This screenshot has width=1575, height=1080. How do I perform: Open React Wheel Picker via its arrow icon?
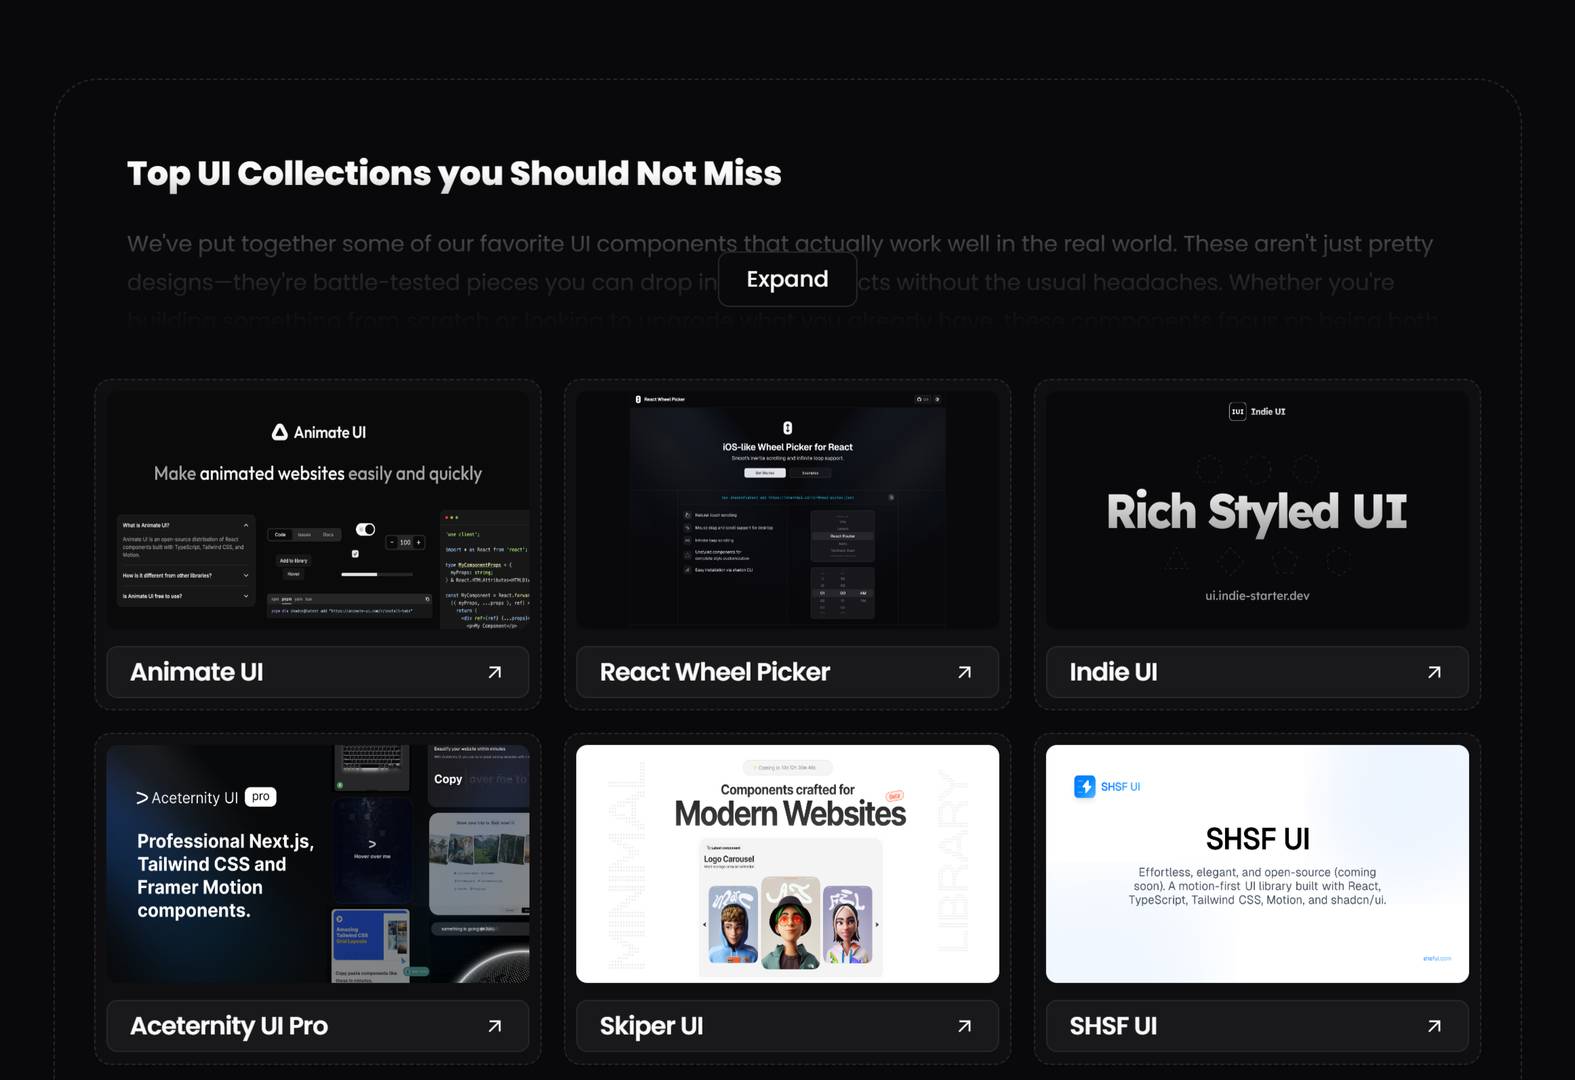(x=964, y=672)
